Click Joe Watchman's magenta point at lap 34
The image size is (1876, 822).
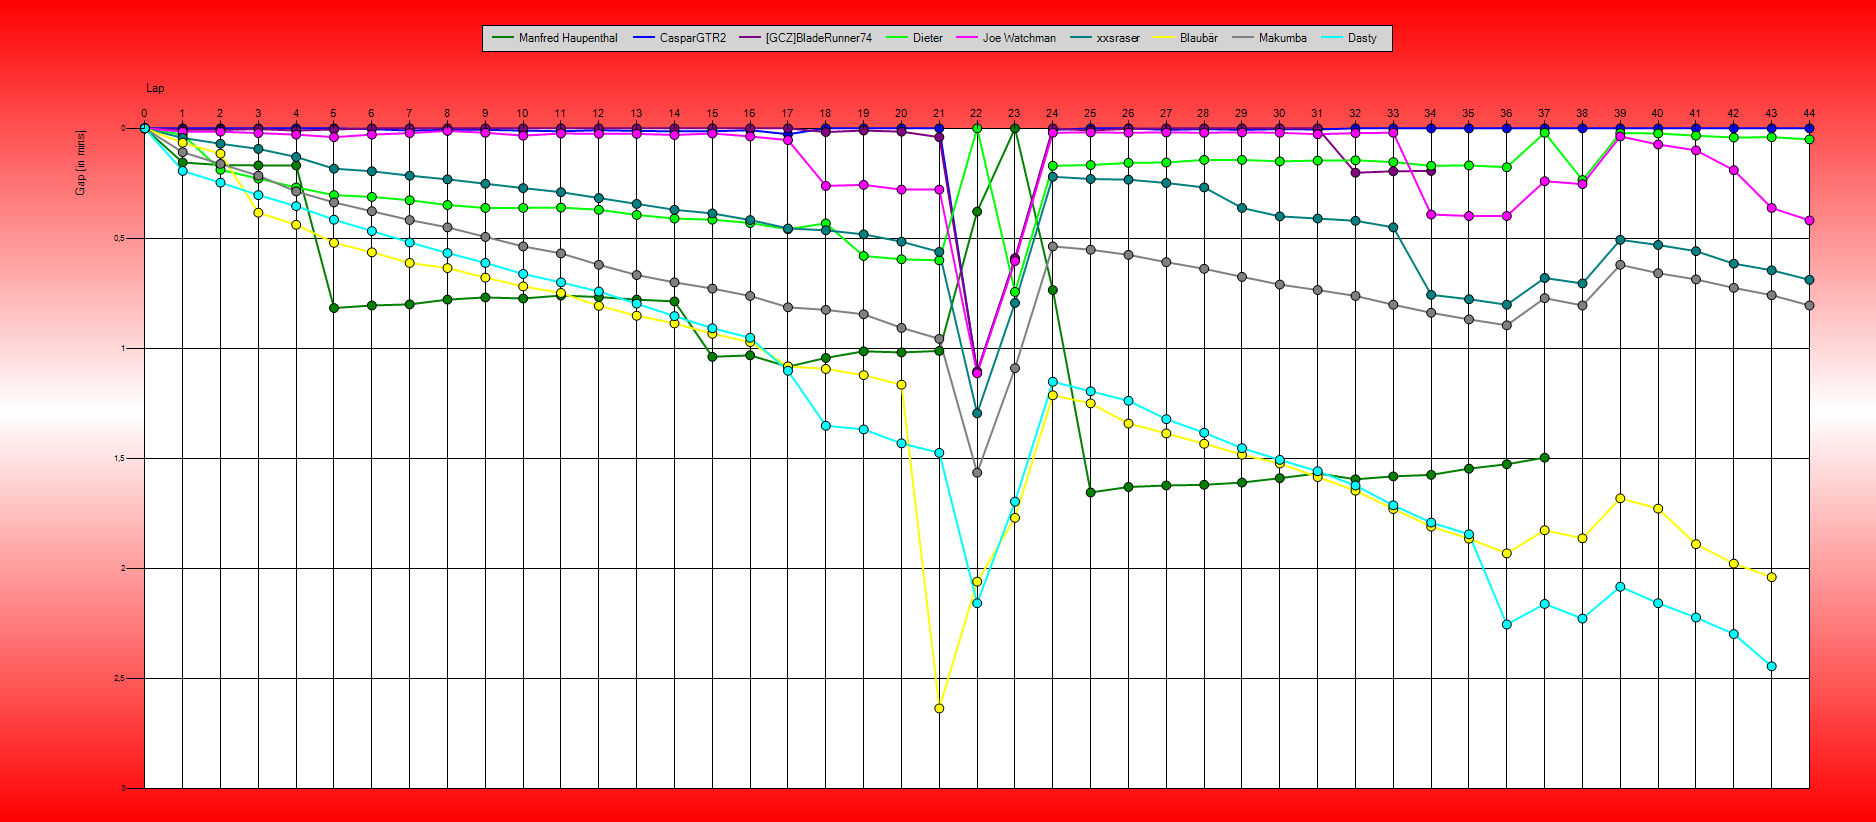tap(1431, 214)
